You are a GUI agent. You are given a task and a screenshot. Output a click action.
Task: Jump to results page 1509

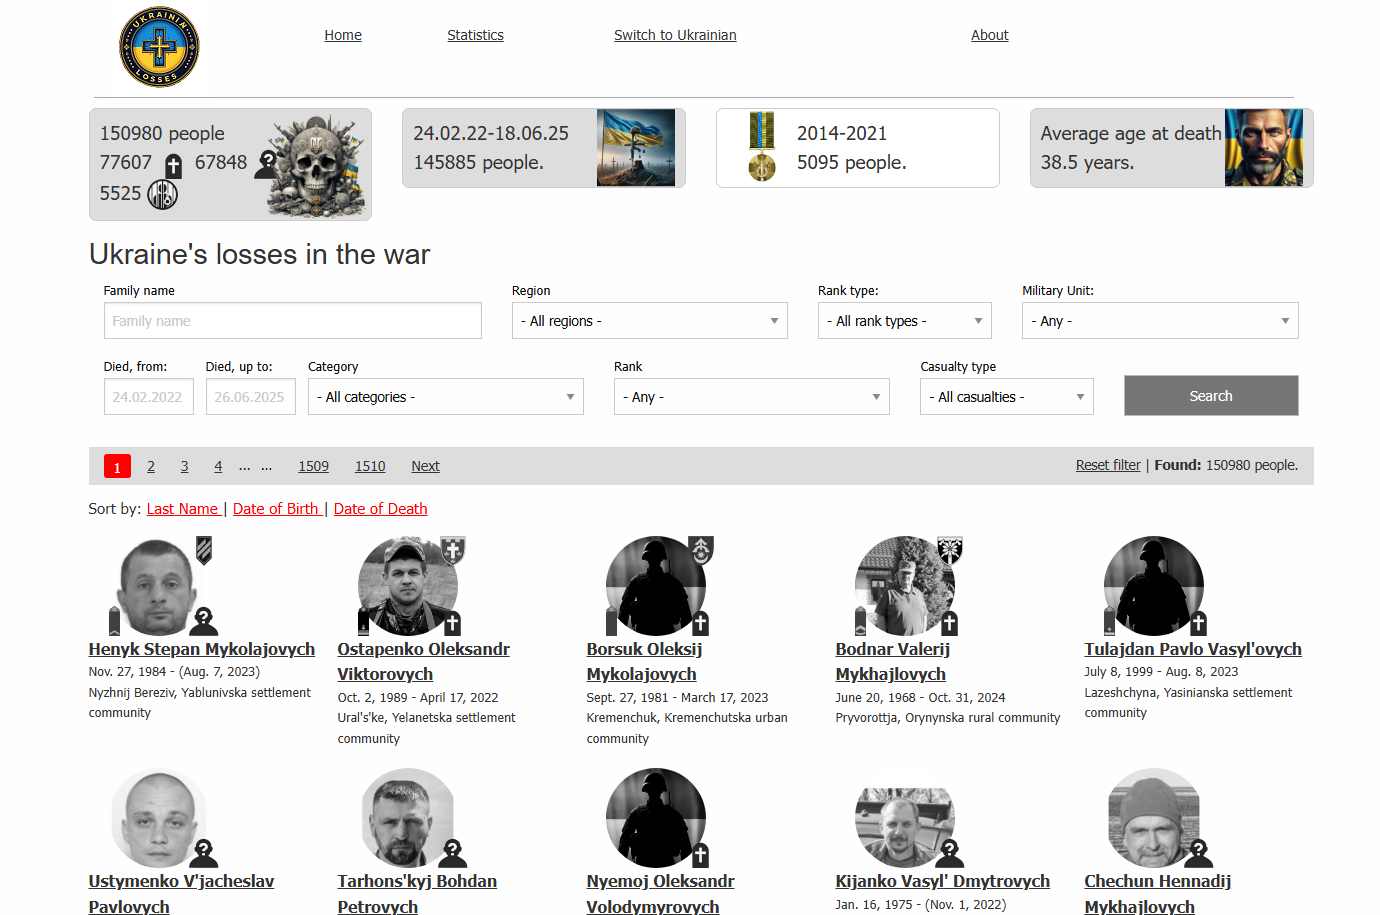pos(314,466)
